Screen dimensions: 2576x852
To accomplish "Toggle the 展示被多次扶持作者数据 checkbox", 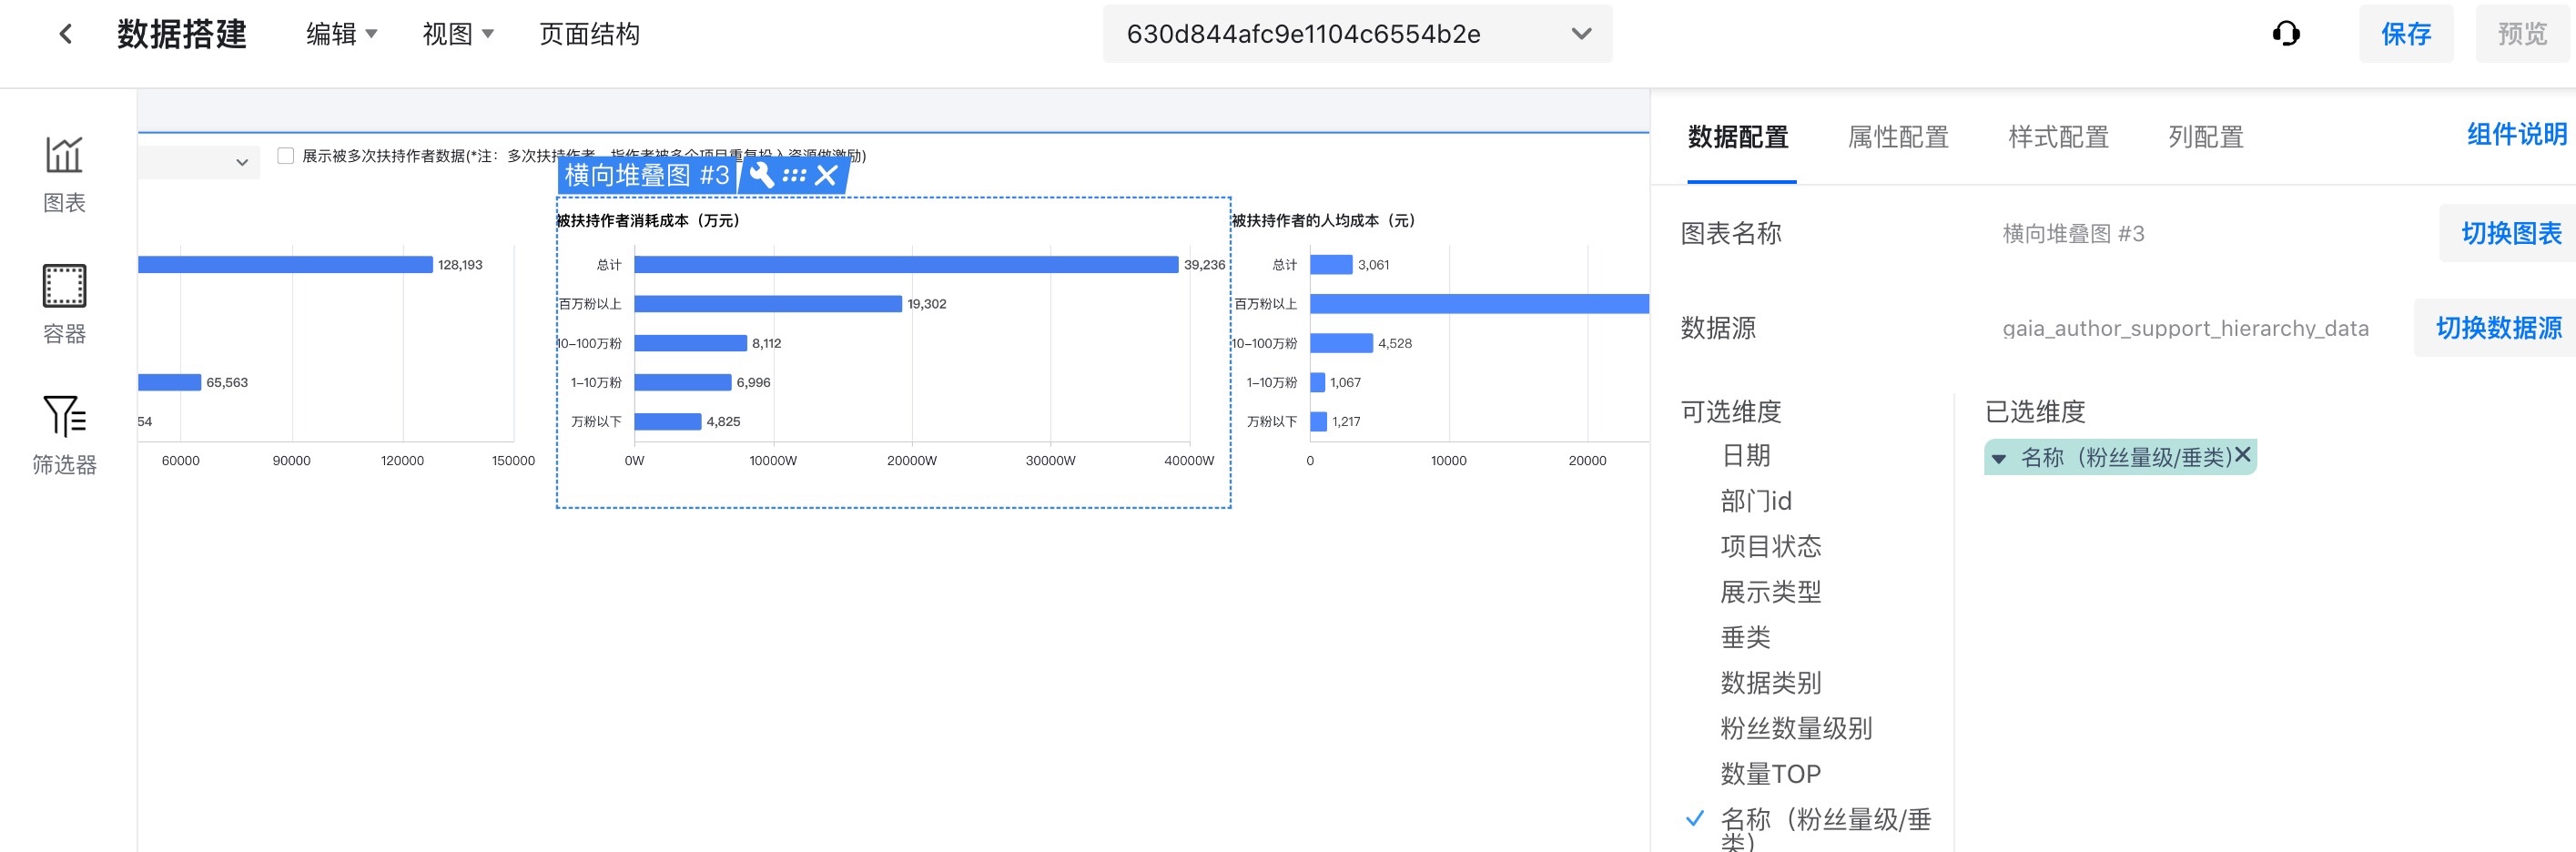I will pos(286,155).
